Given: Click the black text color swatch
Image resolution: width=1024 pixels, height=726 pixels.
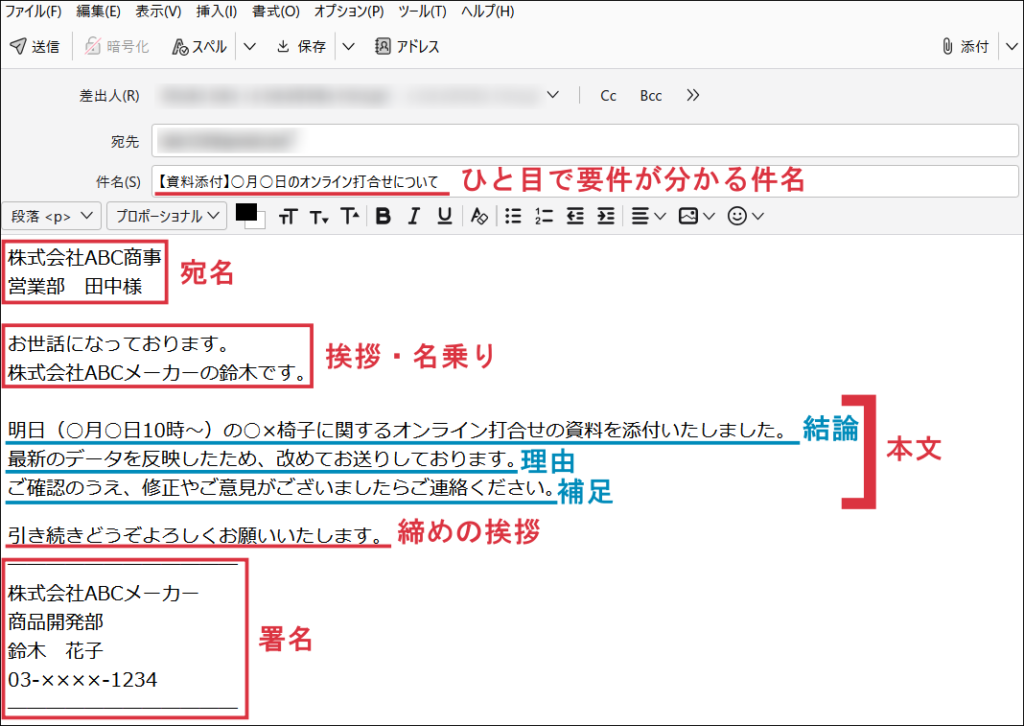Looking at the screenshot, I should (x=245, y=212).
